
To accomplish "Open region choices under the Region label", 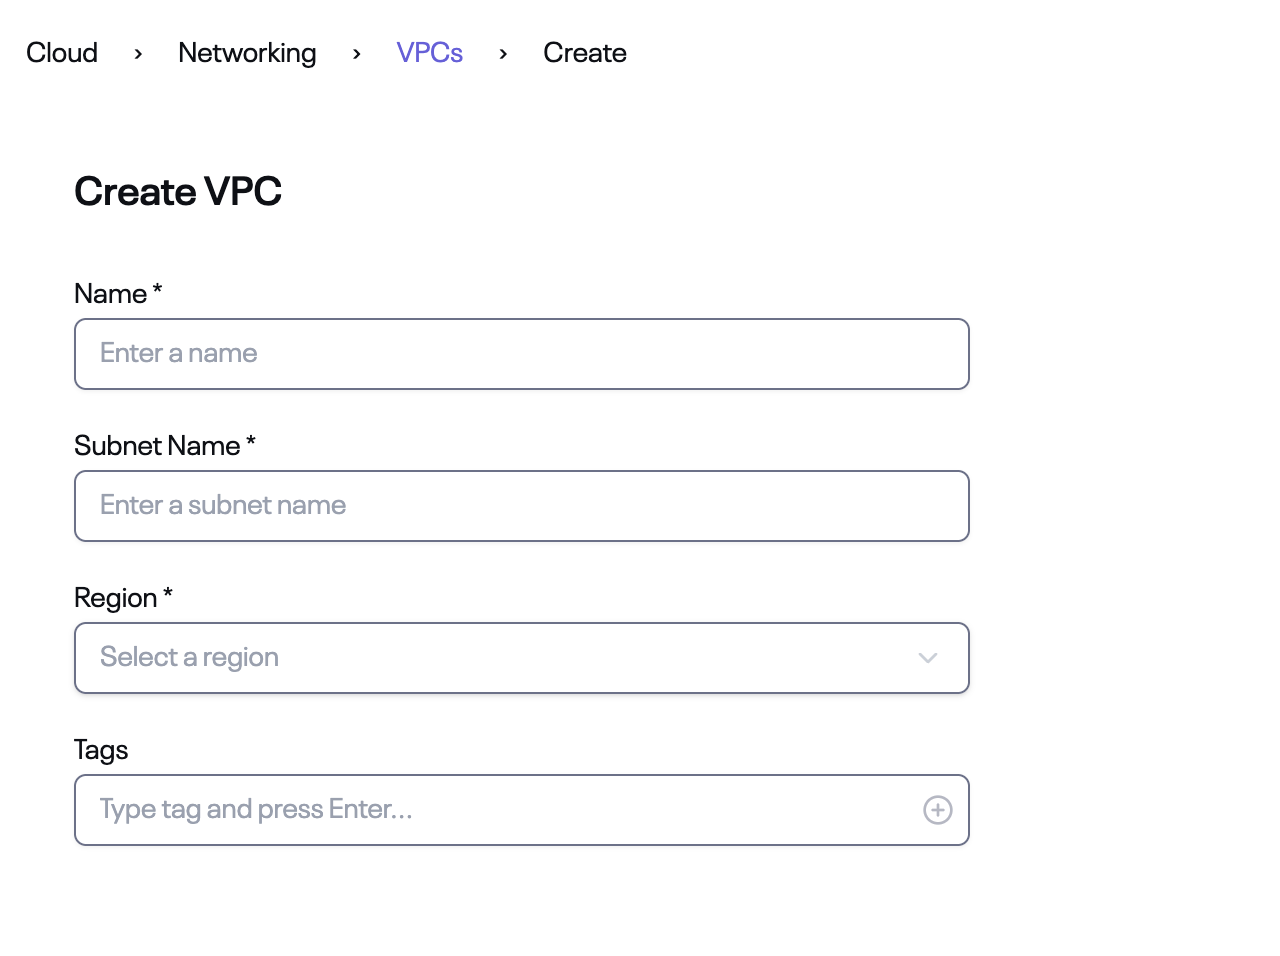I will pos(521,658).
